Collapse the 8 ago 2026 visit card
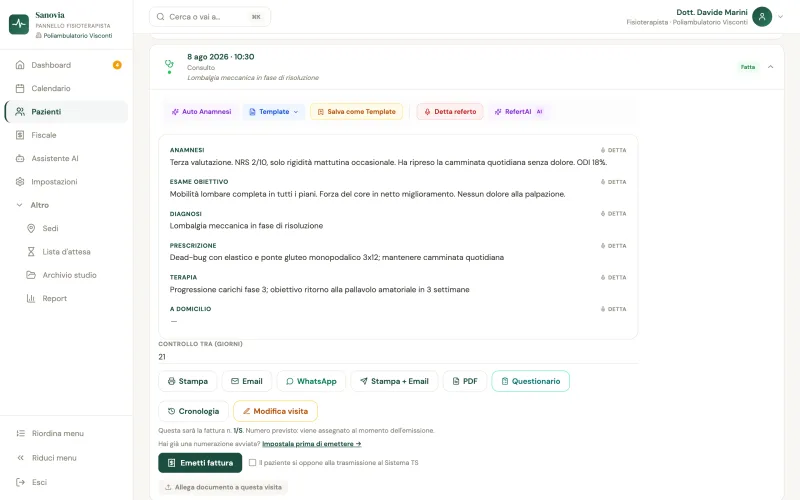The image size is (800, 500). coord(770,67)
